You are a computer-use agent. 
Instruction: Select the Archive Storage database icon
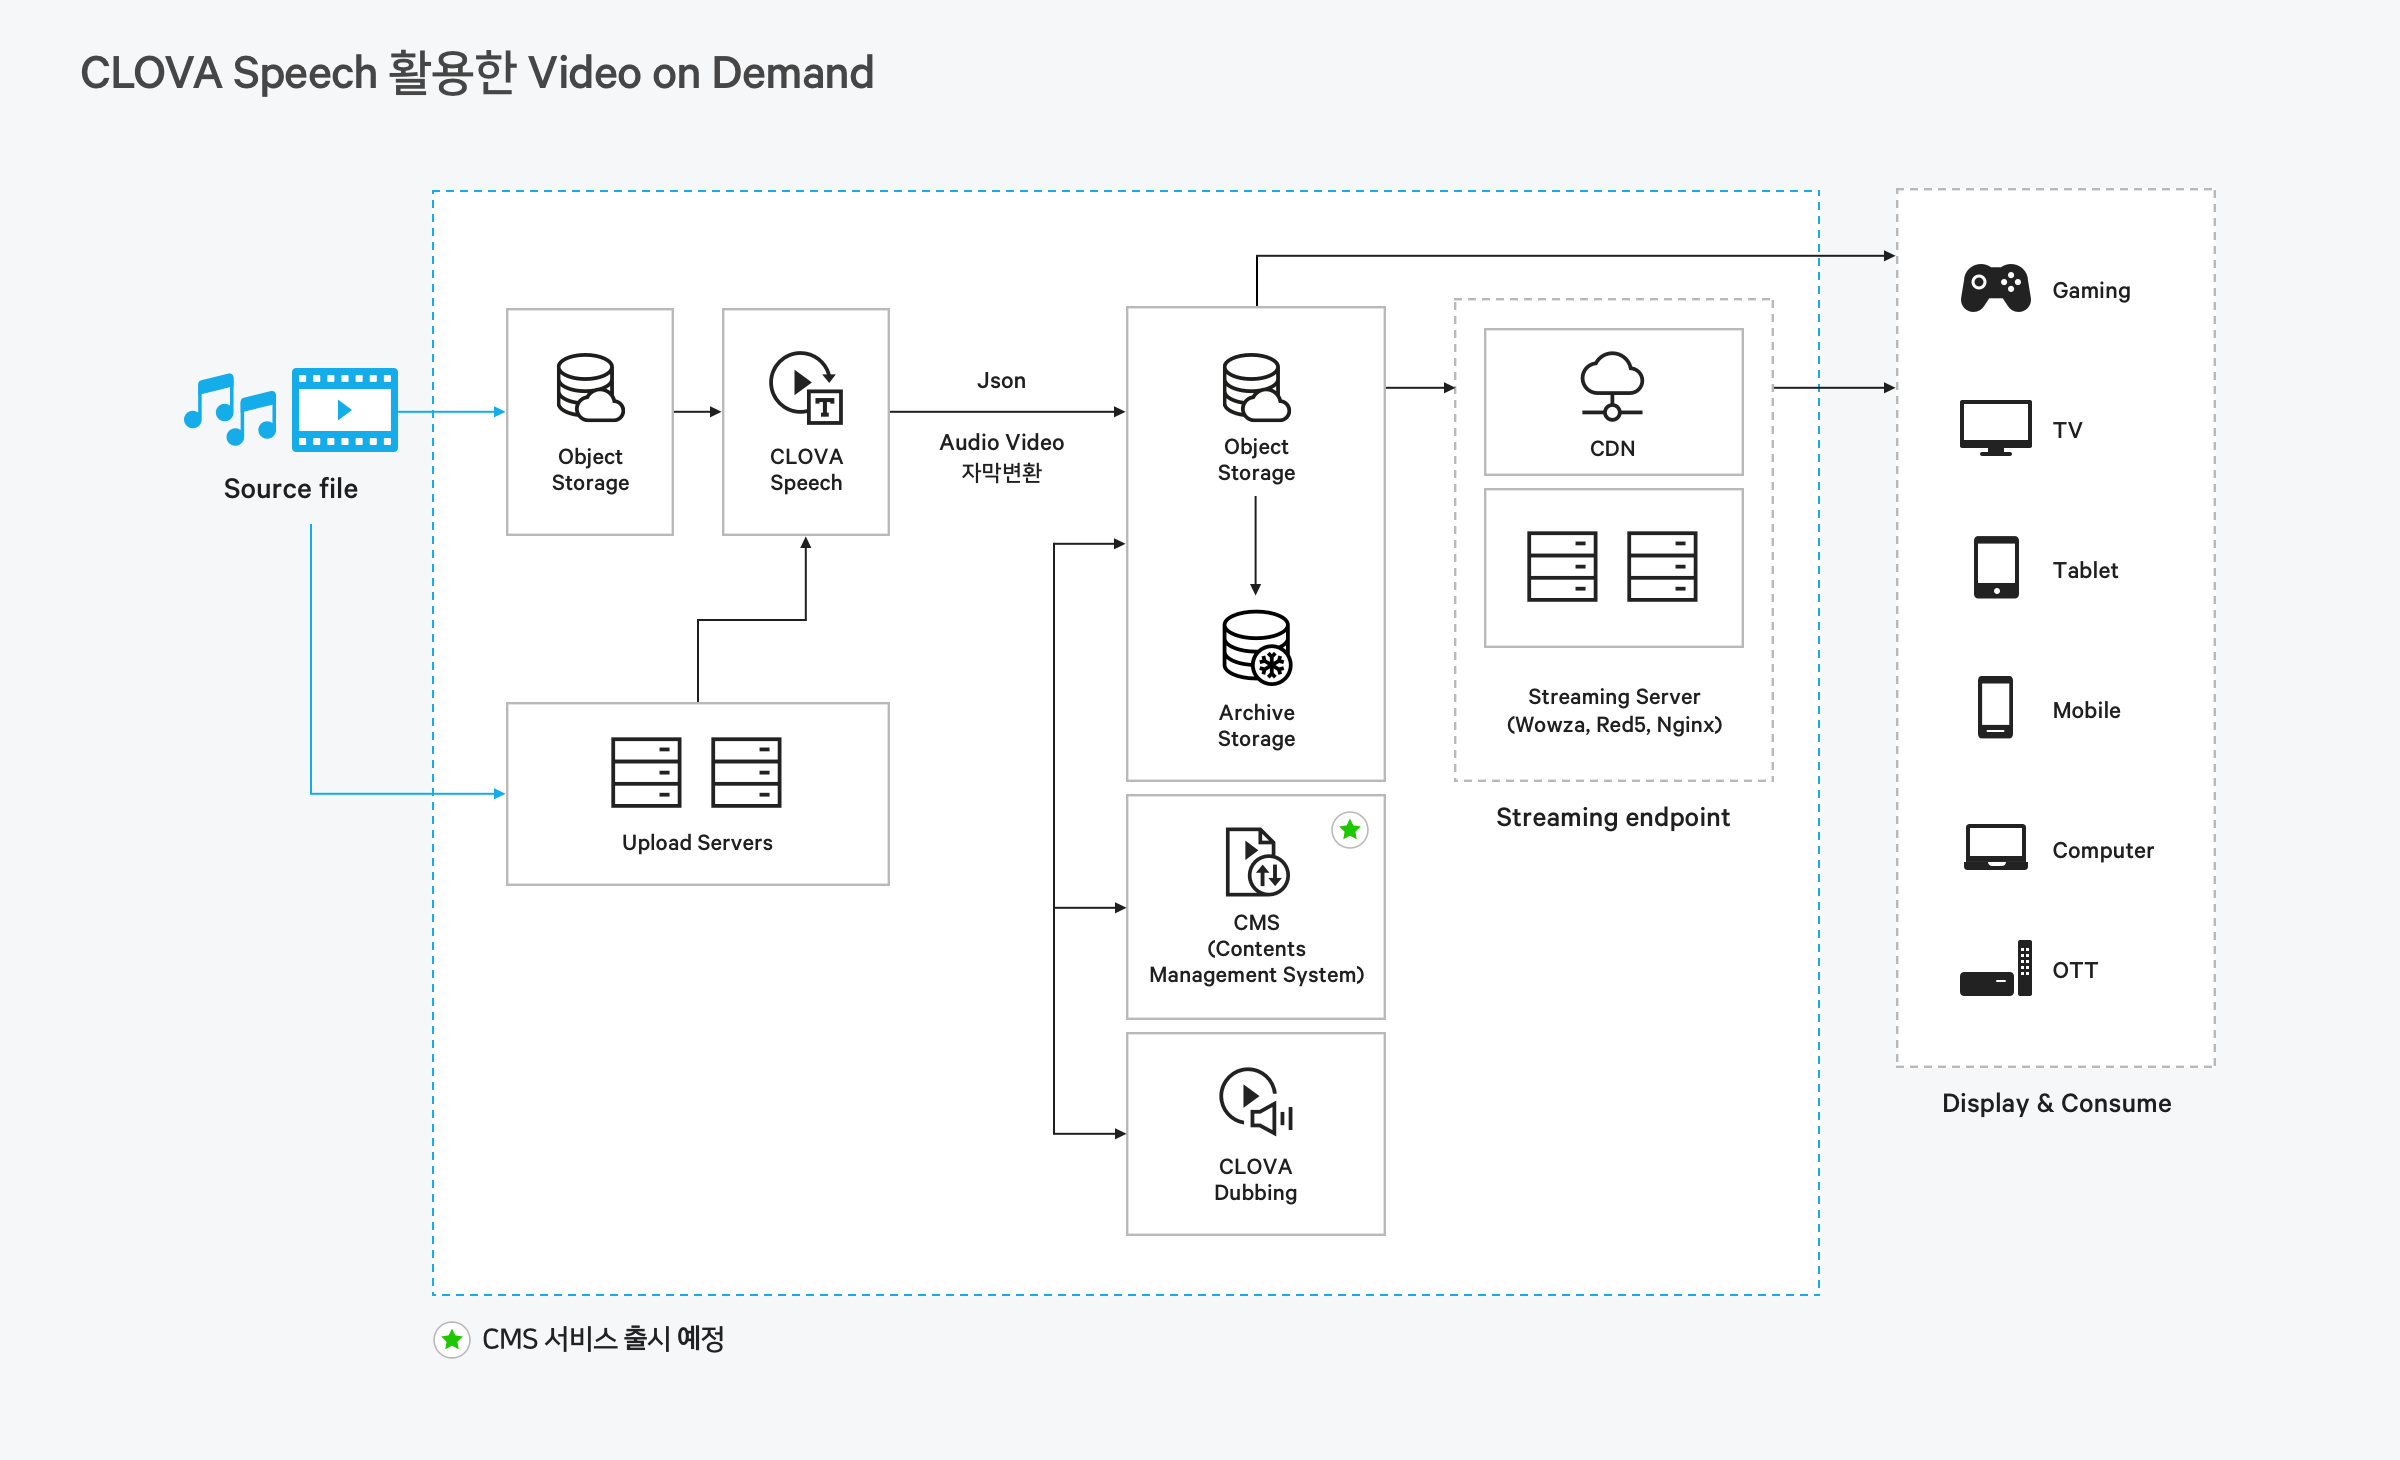(x=1257, y=648)
